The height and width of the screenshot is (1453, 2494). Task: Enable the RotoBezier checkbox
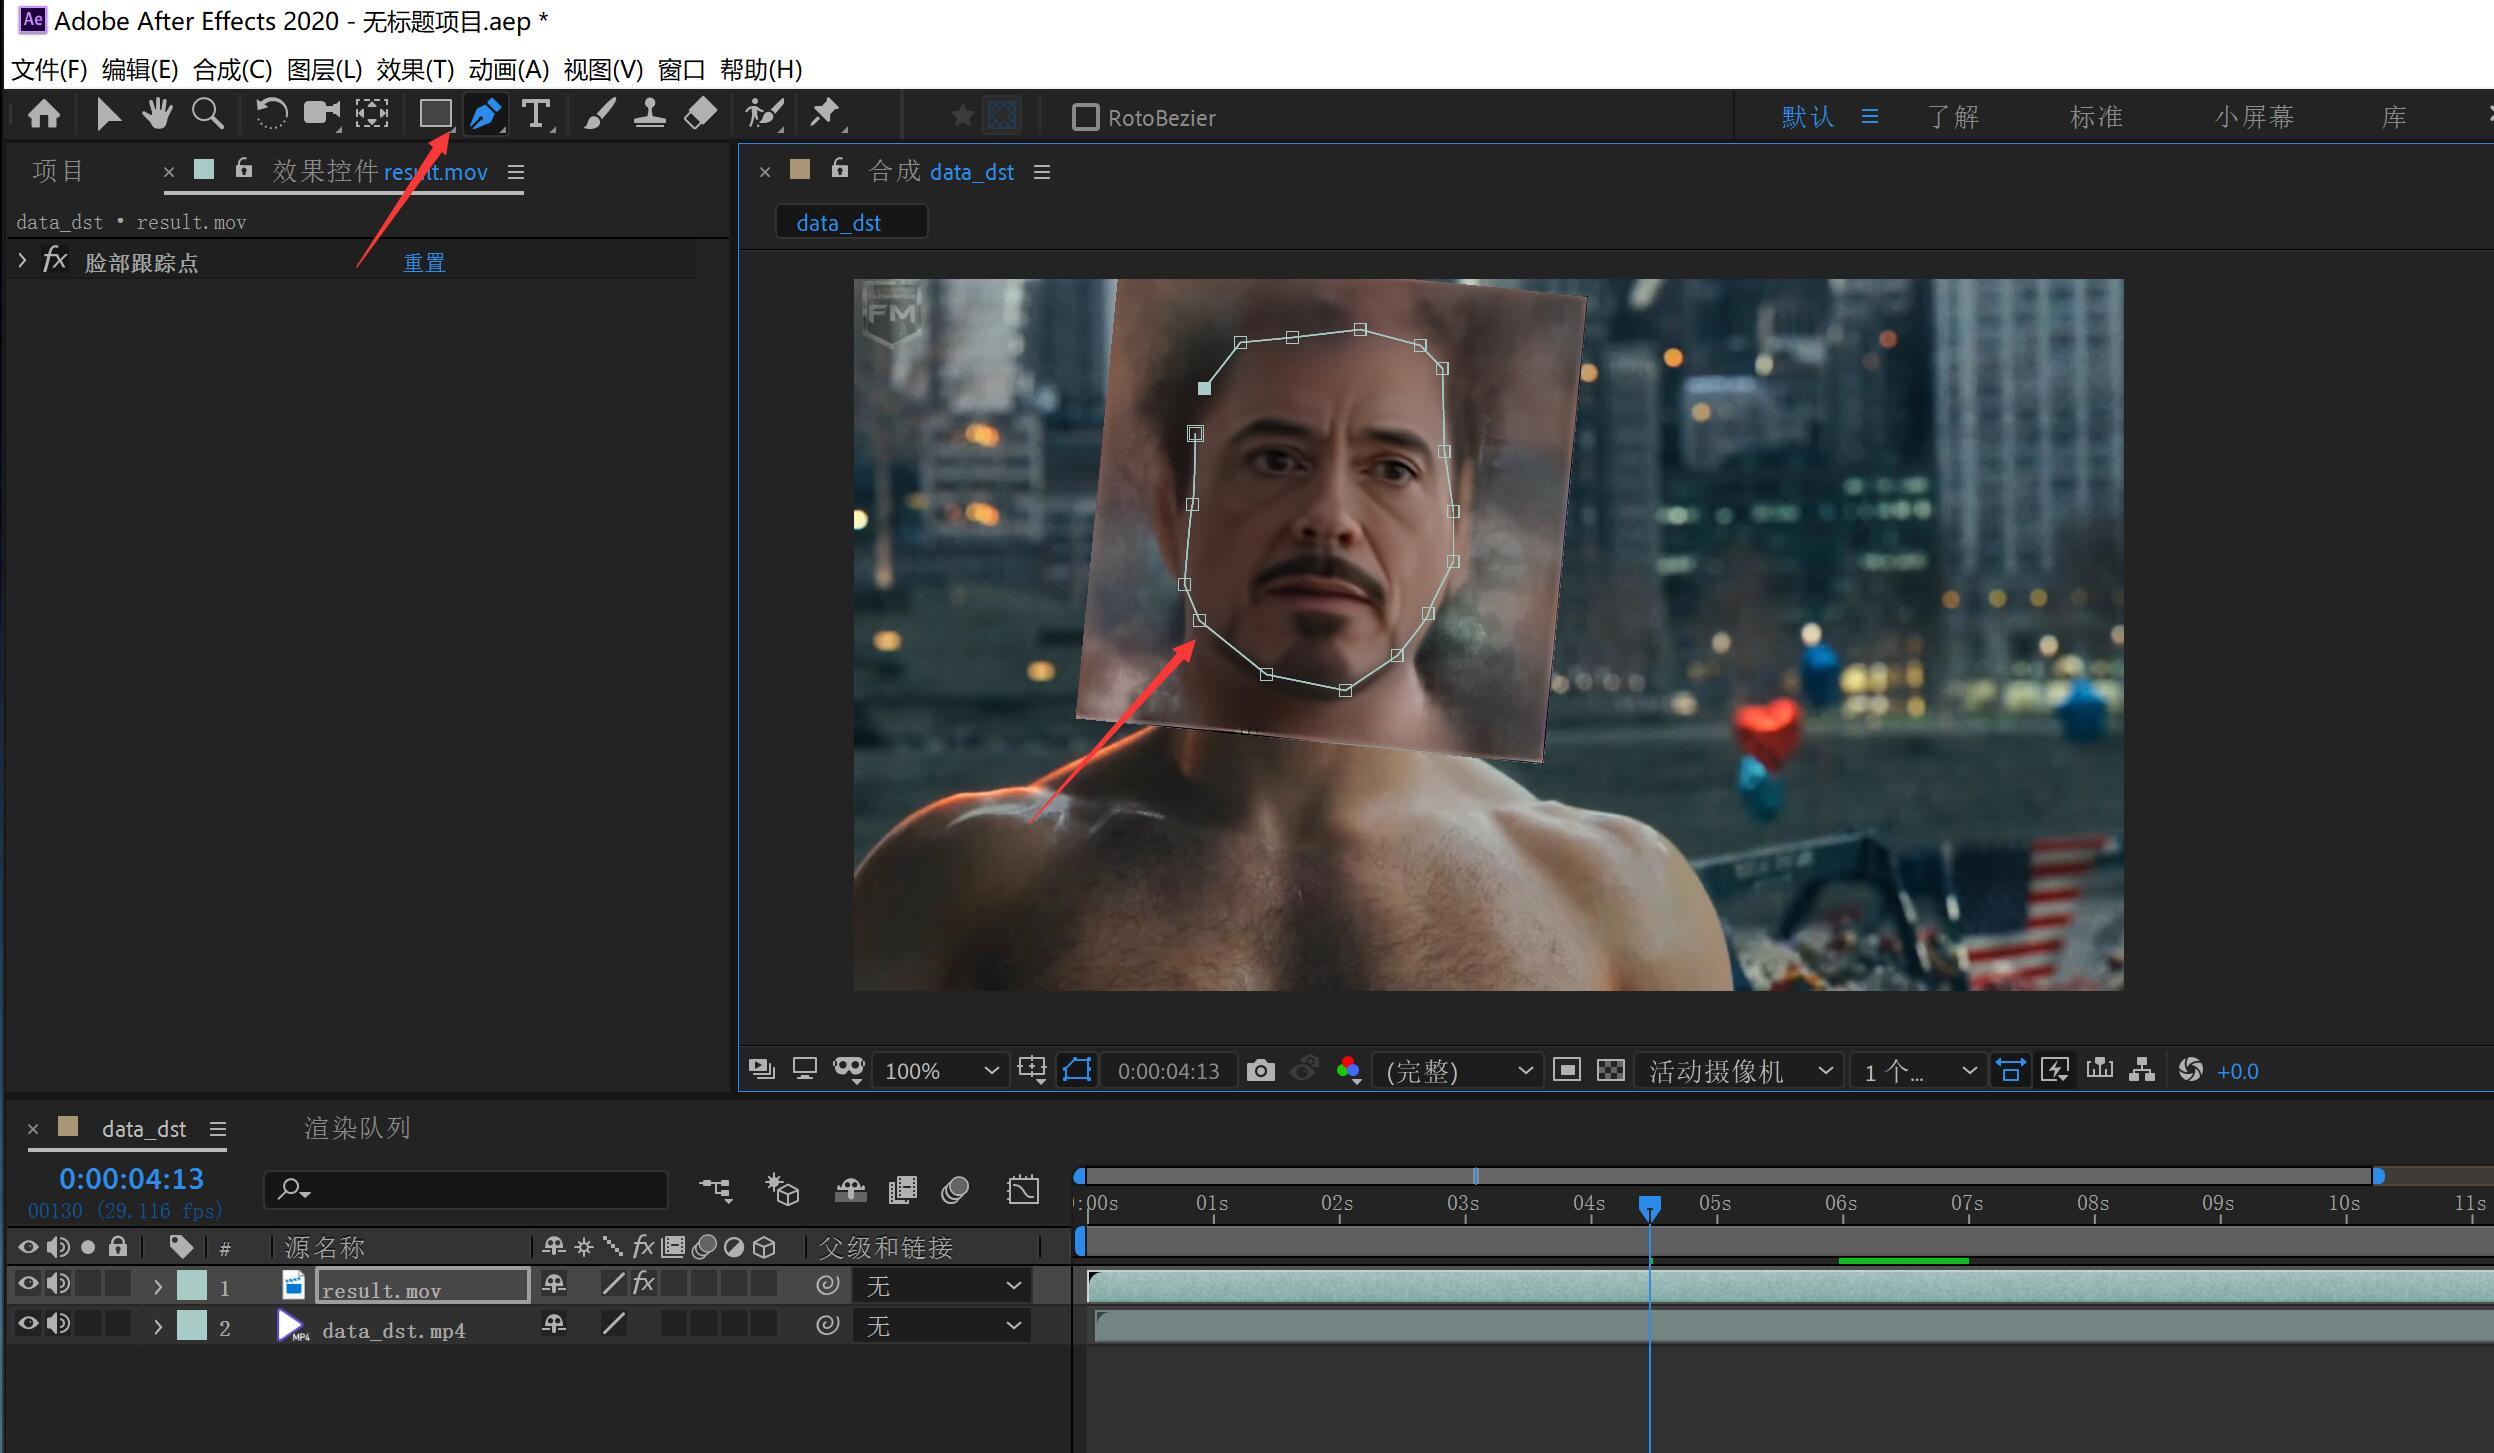click(1085, 117)
